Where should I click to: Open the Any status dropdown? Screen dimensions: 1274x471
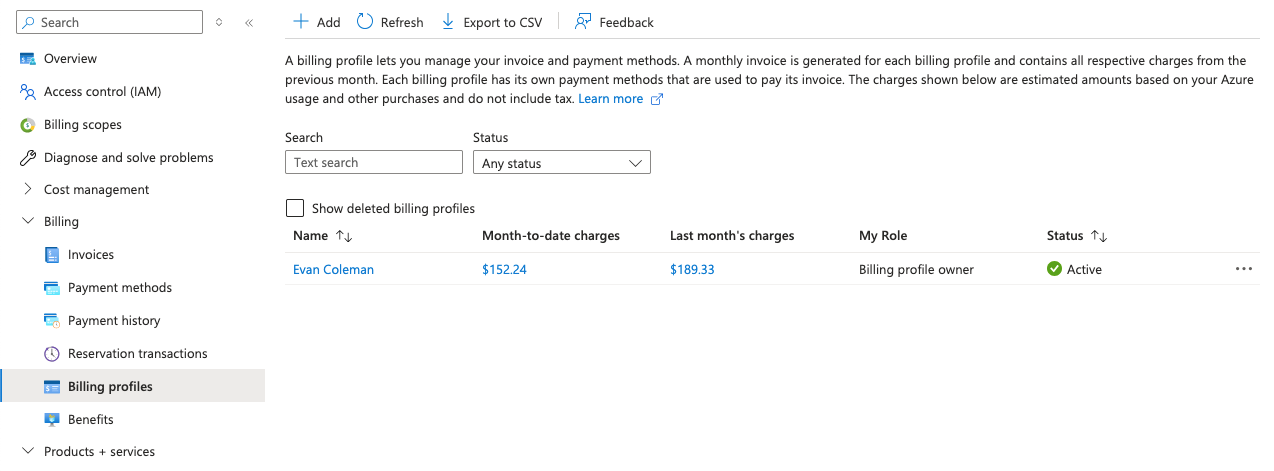(x=561, y=163)
